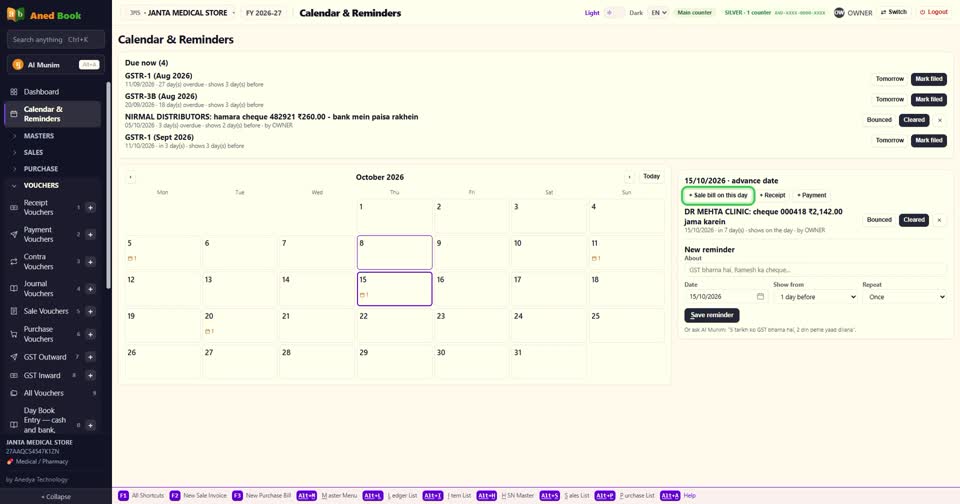This screenshot has width=960, height=504.
Task: Click Search anything field
Action: point(55,39)
